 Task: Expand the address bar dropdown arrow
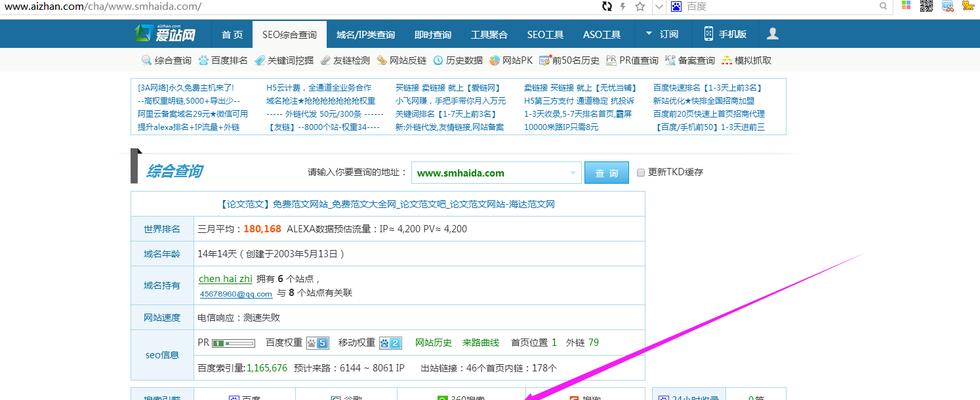[x=659, y=6]
